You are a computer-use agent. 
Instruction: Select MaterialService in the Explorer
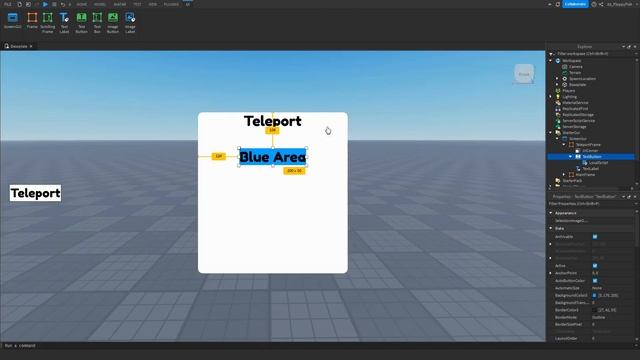click(x=576, y=103)
